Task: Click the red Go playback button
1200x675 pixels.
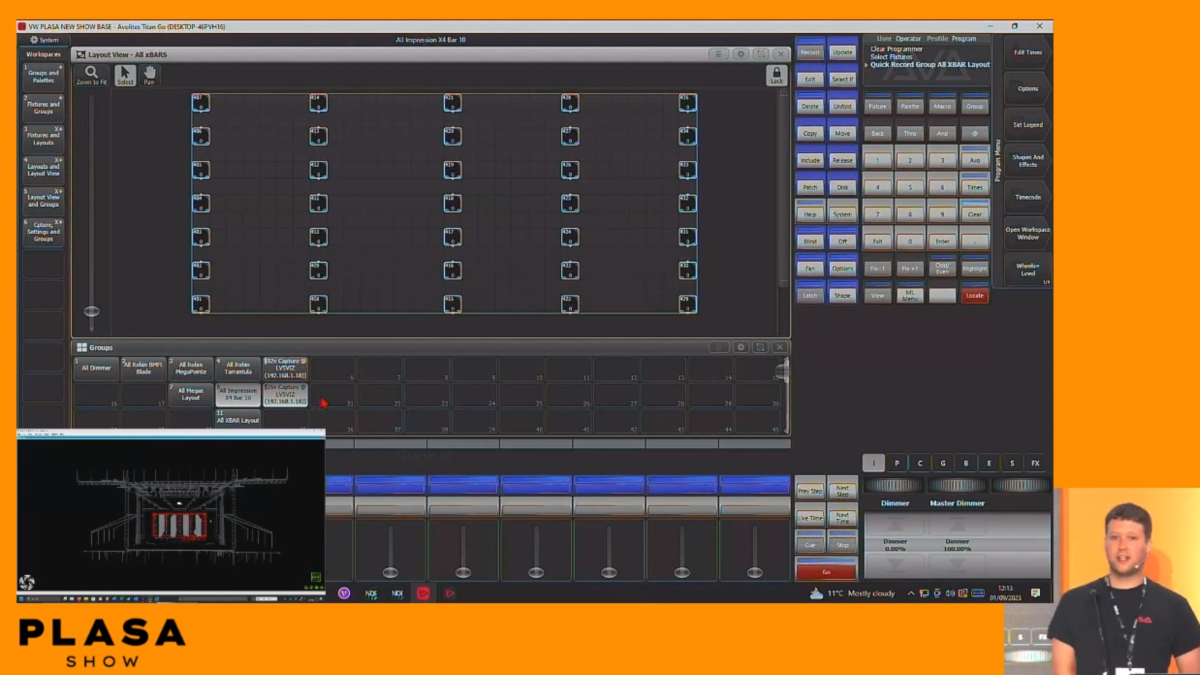Action: point(826,571)
